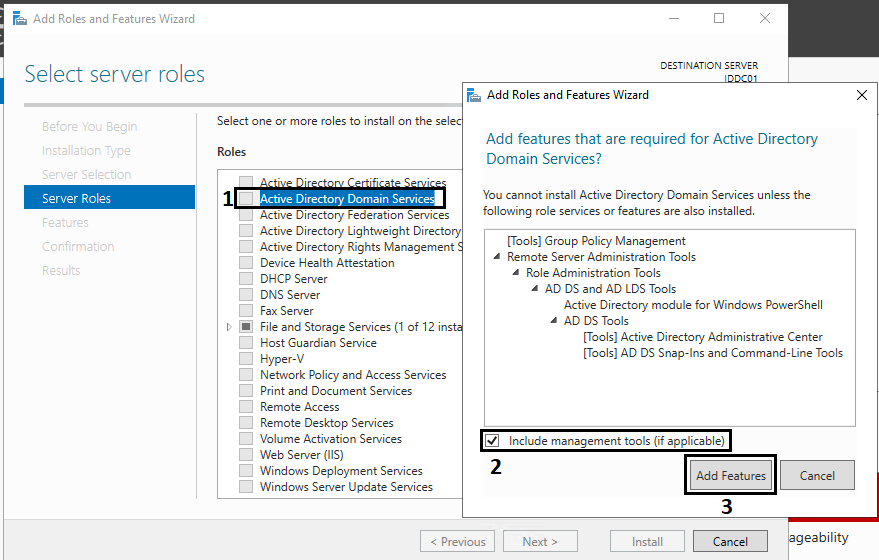Screen dimensions: 879x560
Task: Check the Host Guardian Service role
Action: [246, 343]
